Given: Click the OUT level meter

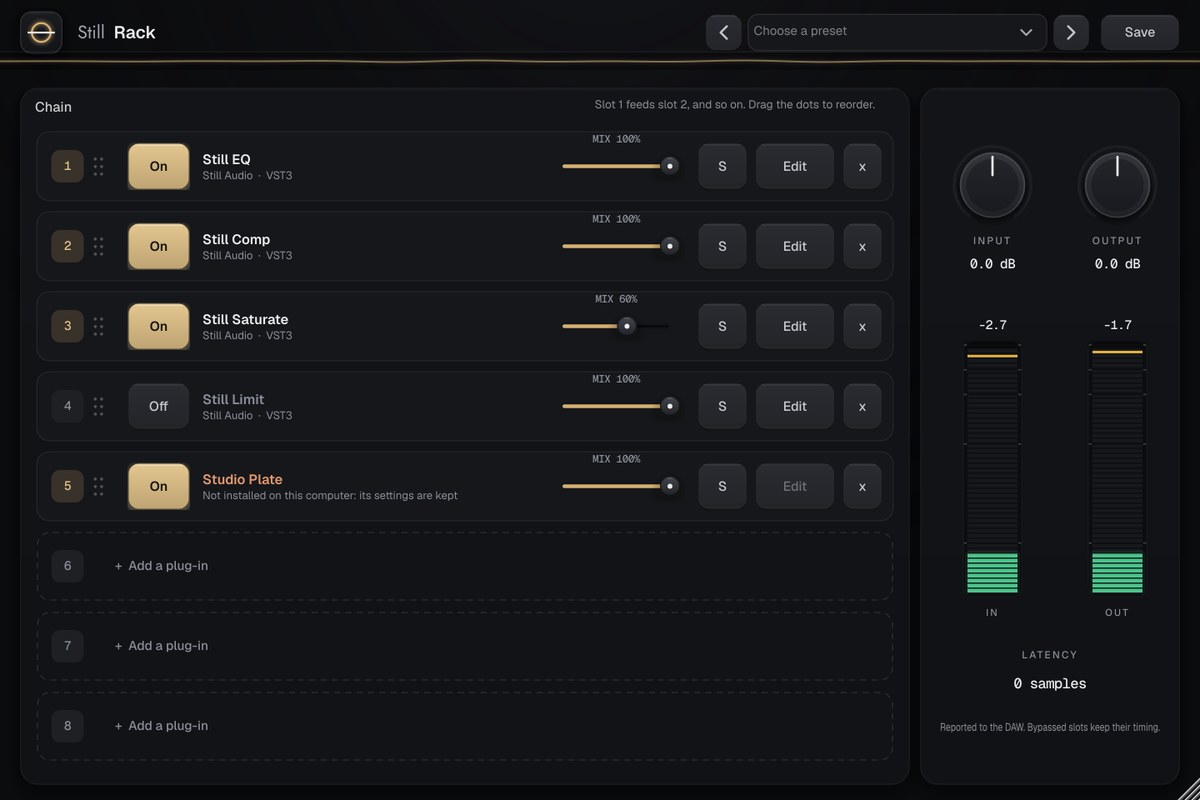Looking at the screenshot, I should click(1117, 469).
